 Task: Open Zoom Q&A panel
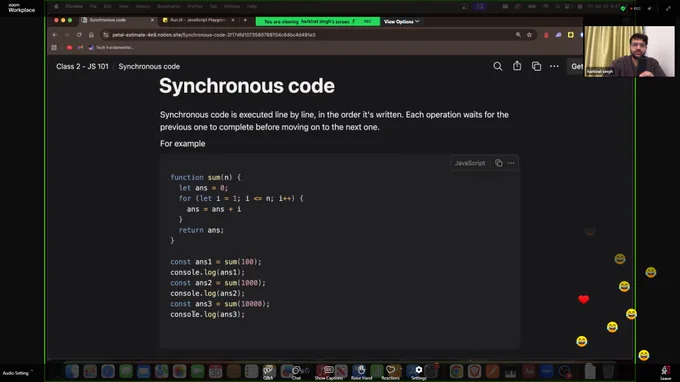pyautogui.click(x=268, y=372)
